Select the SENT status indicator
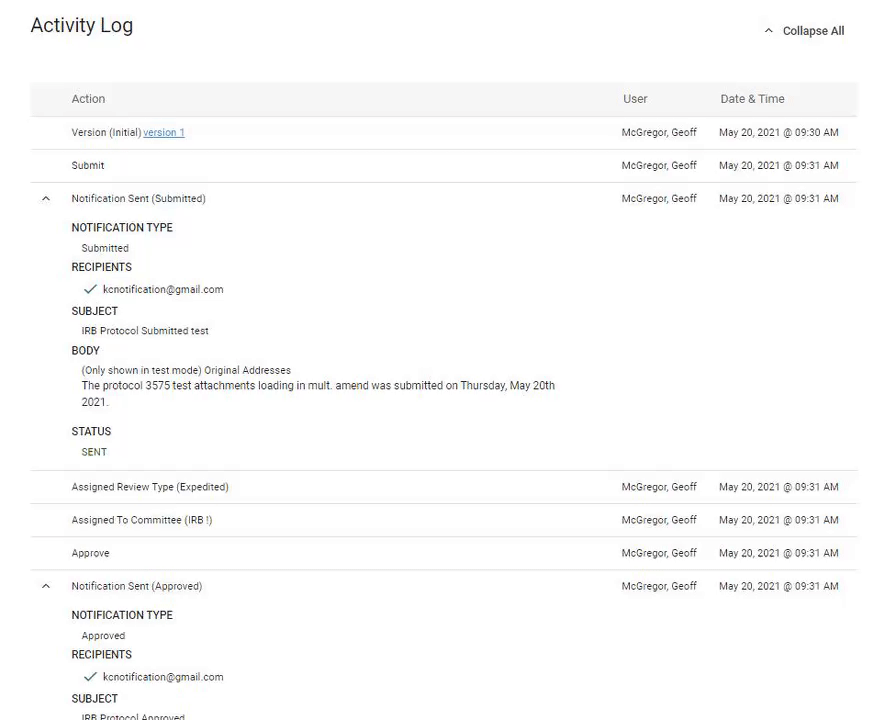 pos(93,452)
